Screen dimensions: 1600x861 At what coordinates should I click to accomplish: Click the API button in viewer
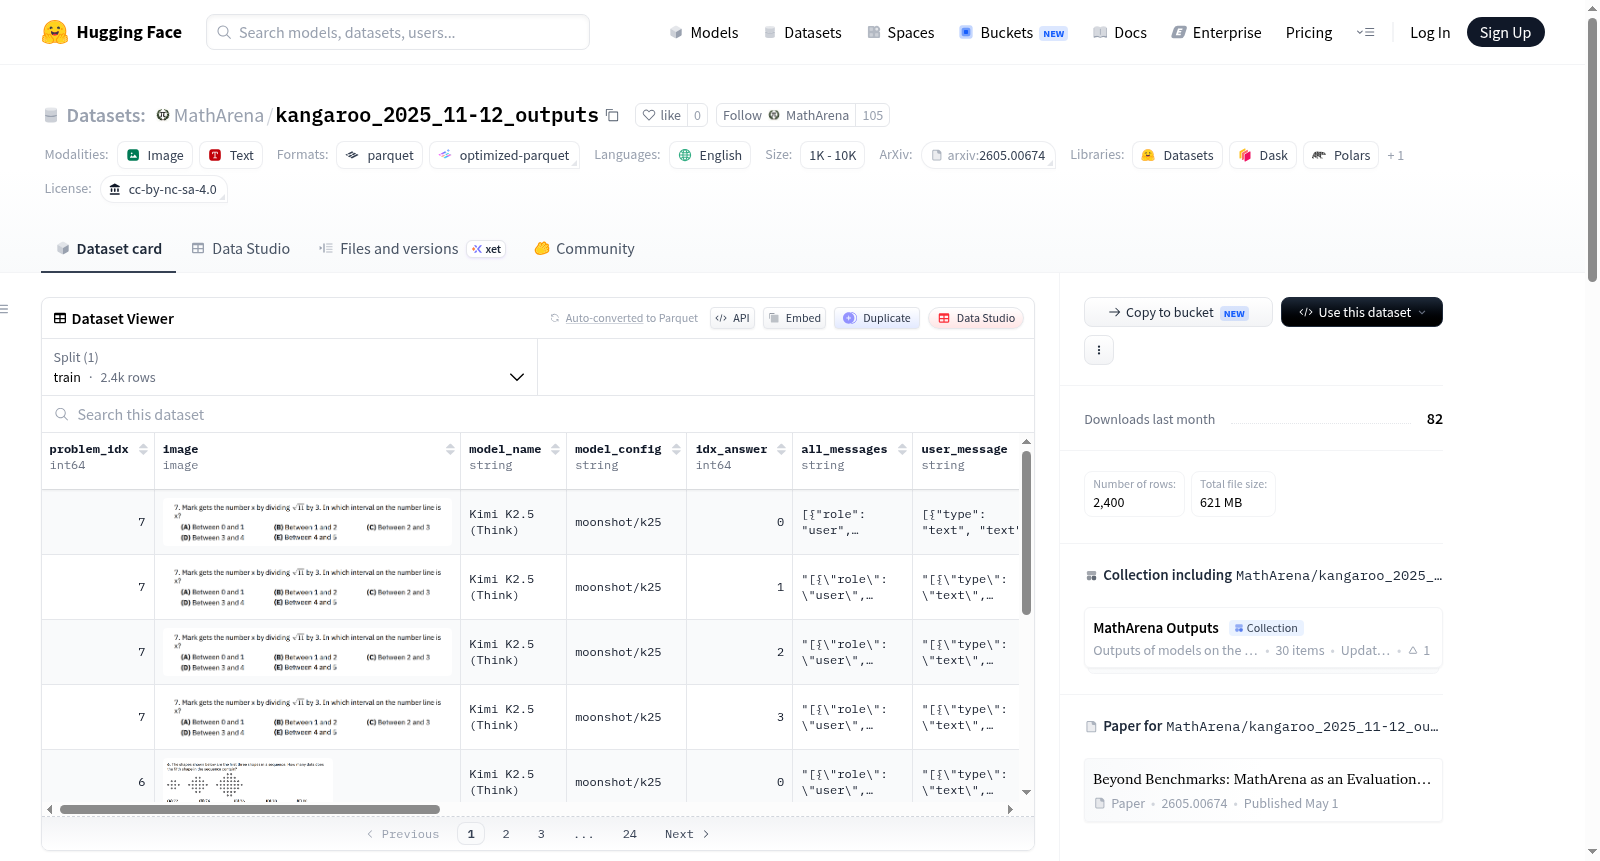[732, 318]
